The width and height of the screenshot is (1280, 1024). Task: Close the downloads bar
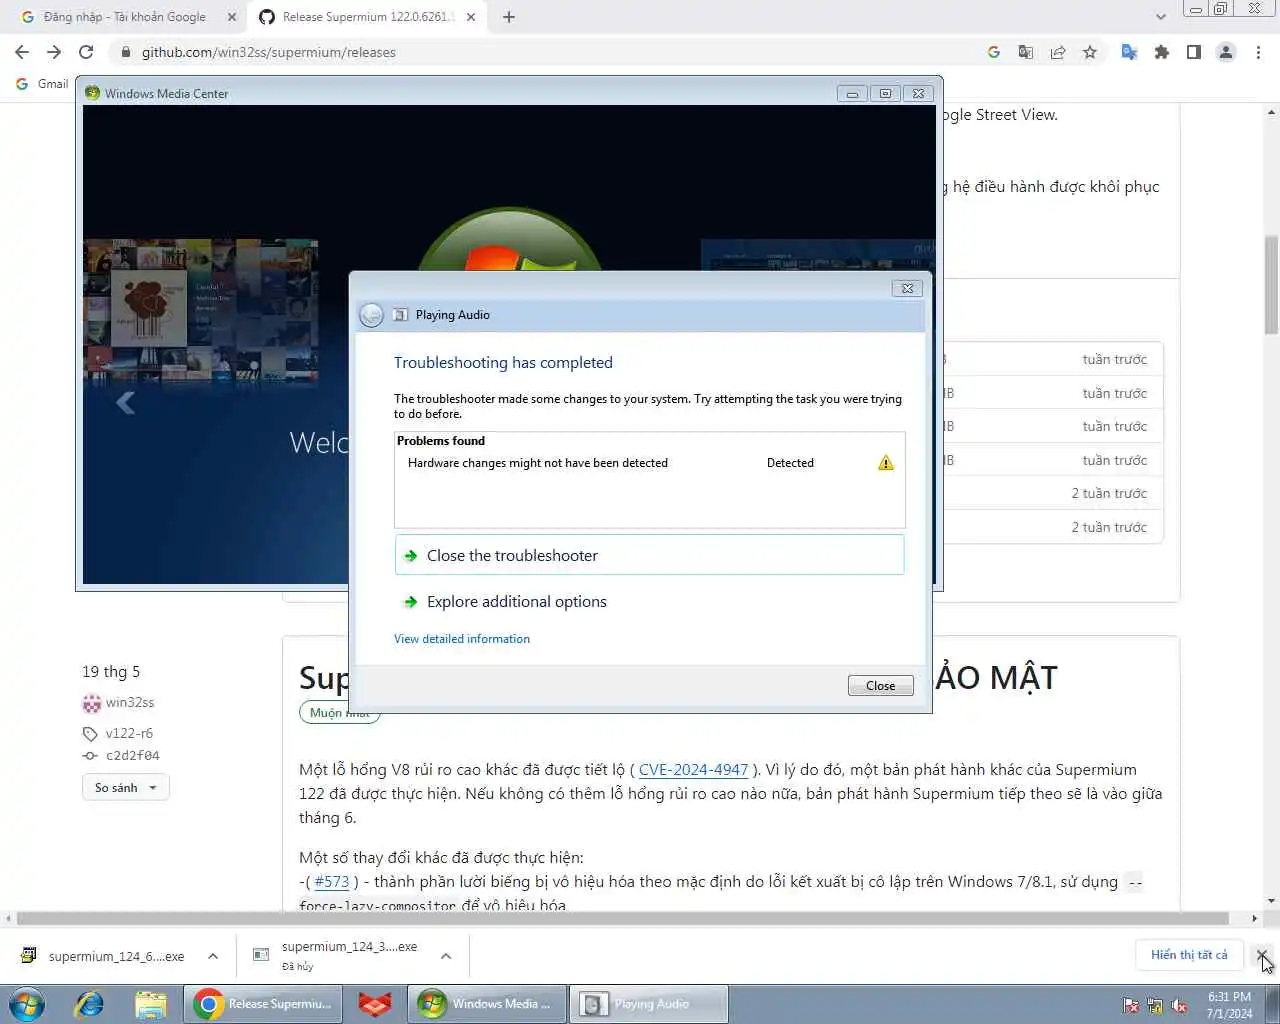coord(1262,955)
